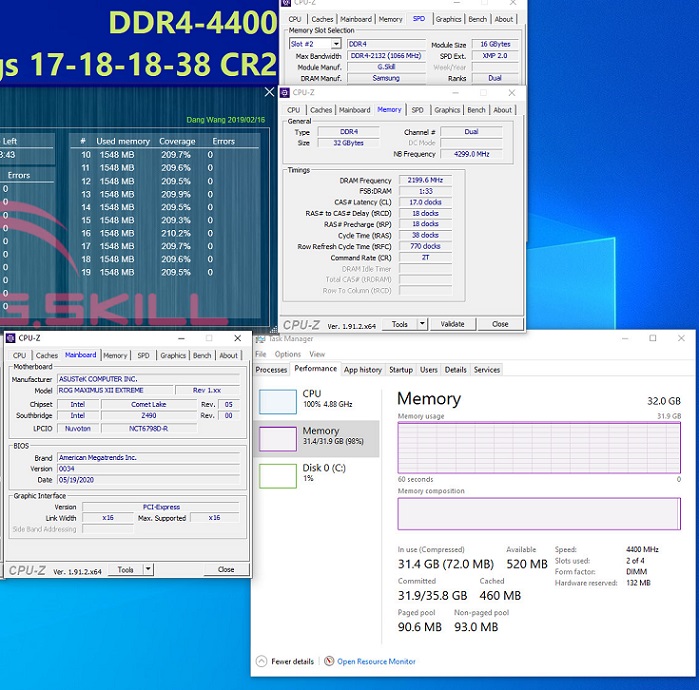699x690 pixels.
Task: Minimize the Memory CPU-Z window
Action: tap(455, 93)
